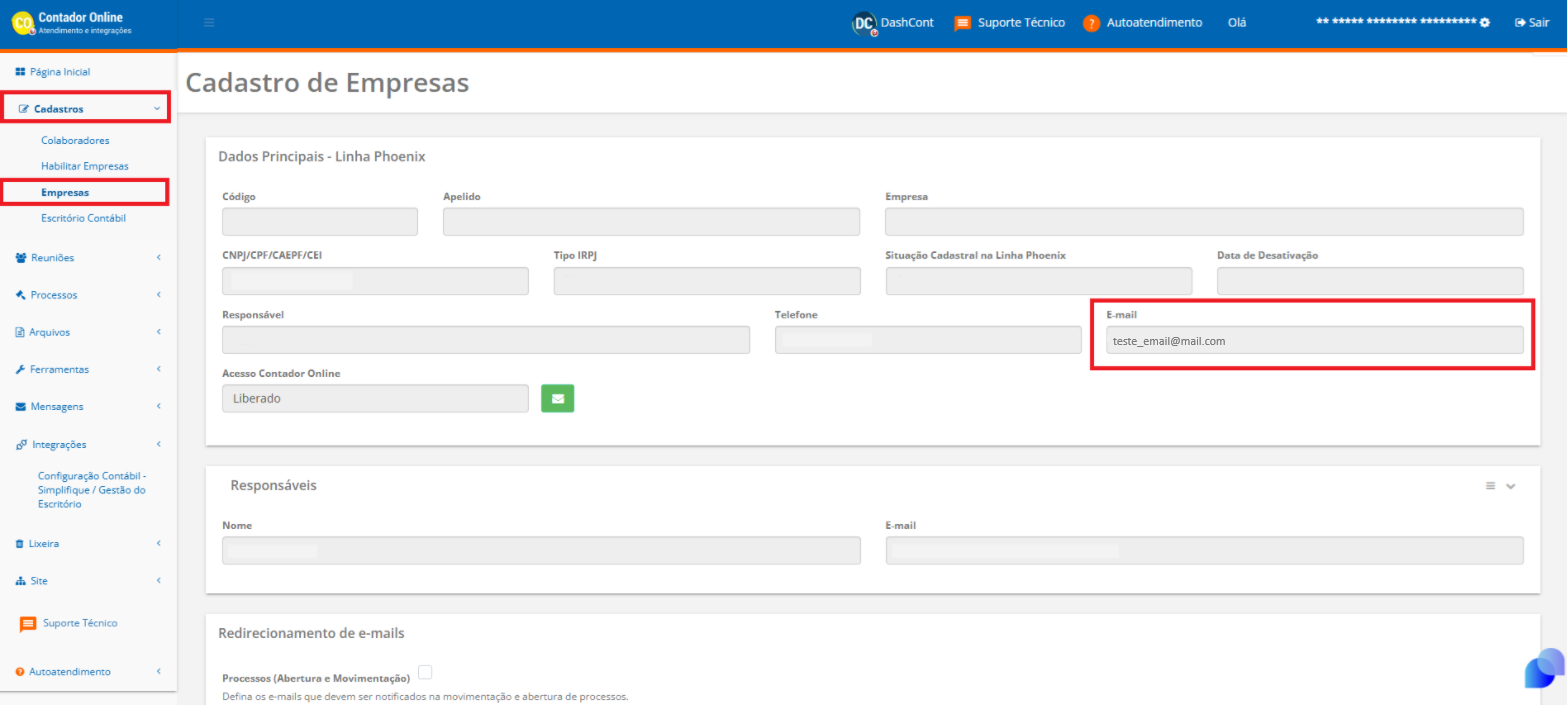
Task: Go to Habilitar Empresas
Action: point(85,166)
